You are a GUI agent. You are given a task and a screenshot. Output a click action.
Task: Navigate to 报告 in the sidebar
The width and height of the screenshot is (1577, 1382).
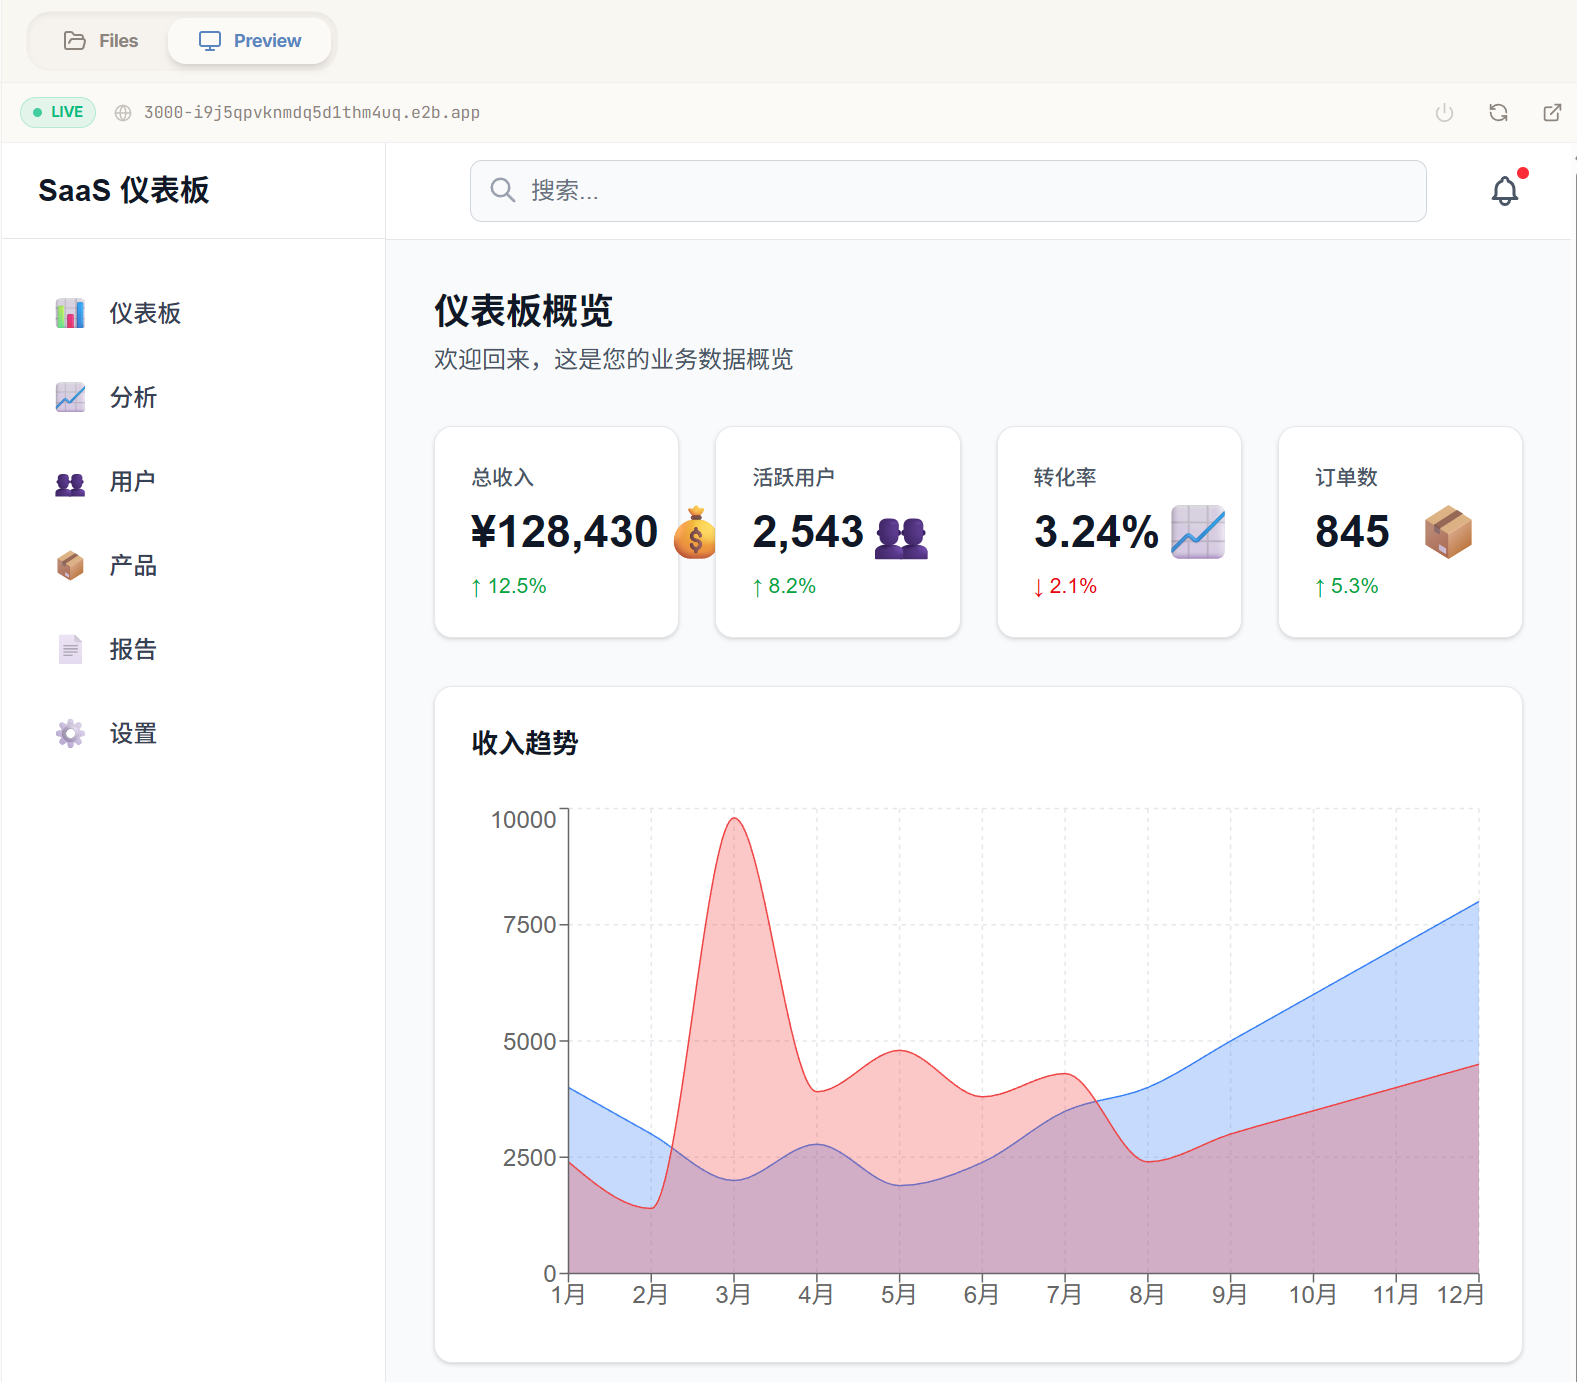(133, 649)
